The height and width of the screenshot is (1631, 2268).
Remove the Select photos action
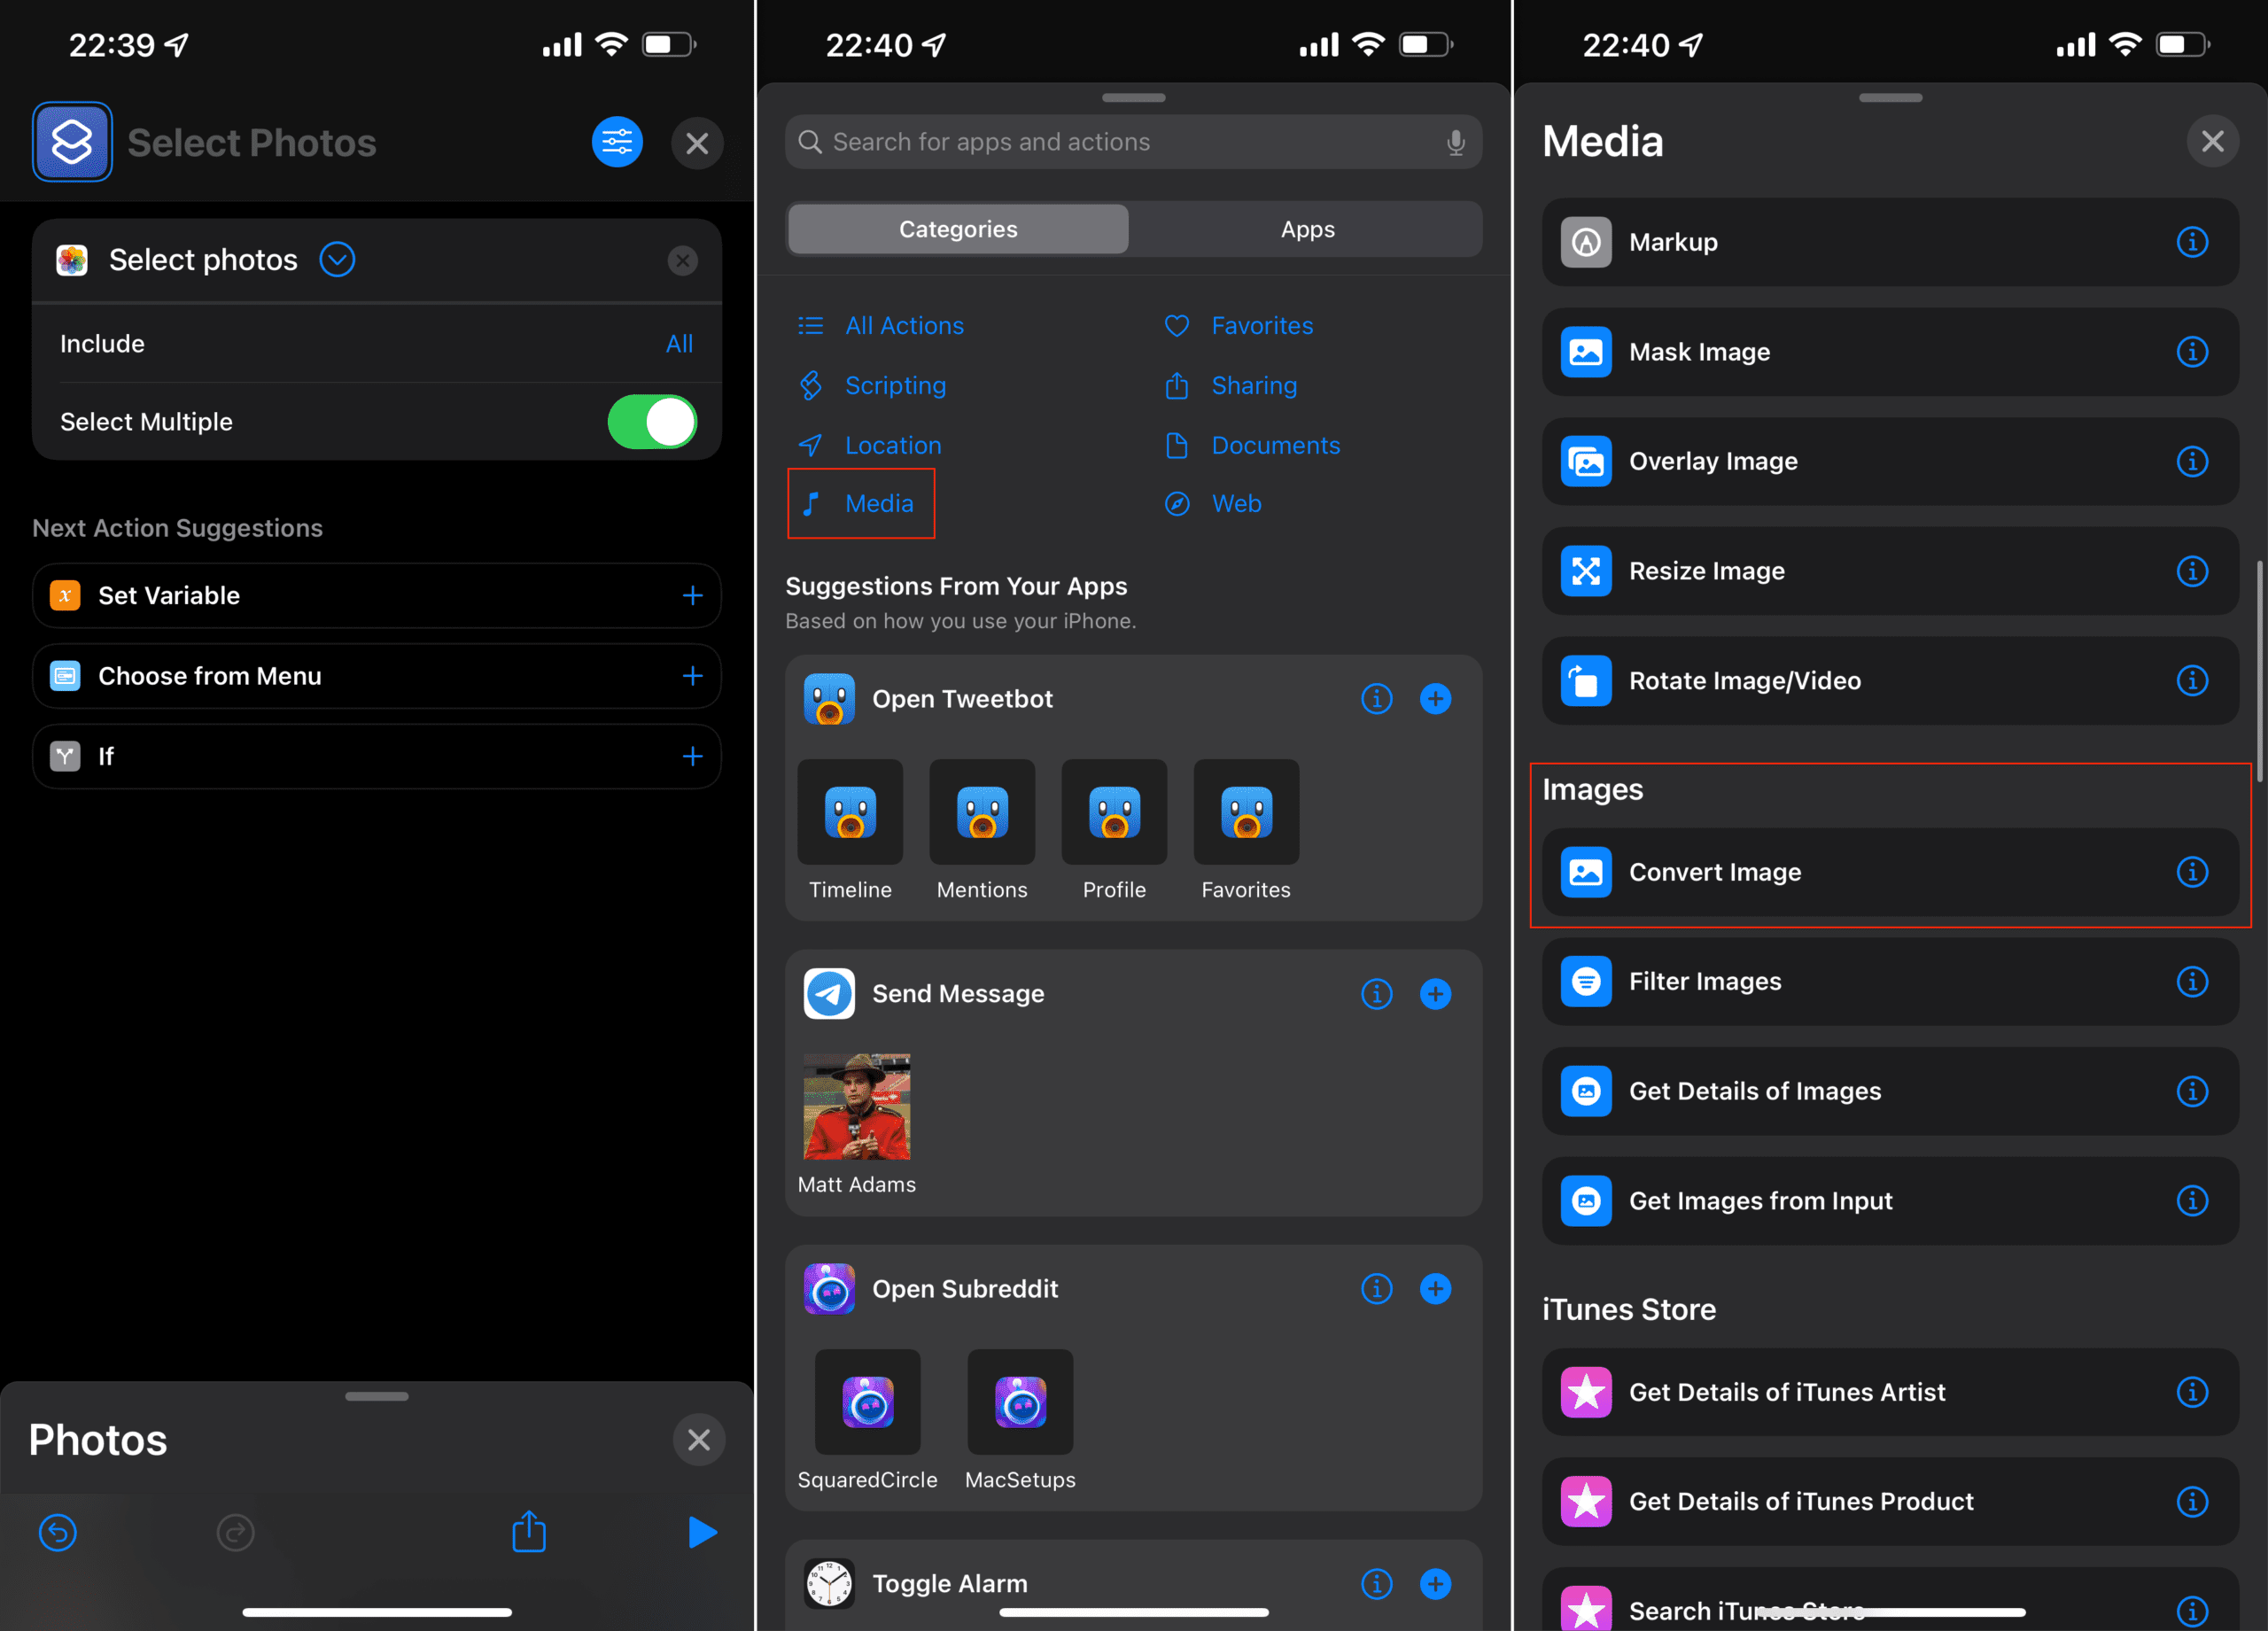point(682,261)
